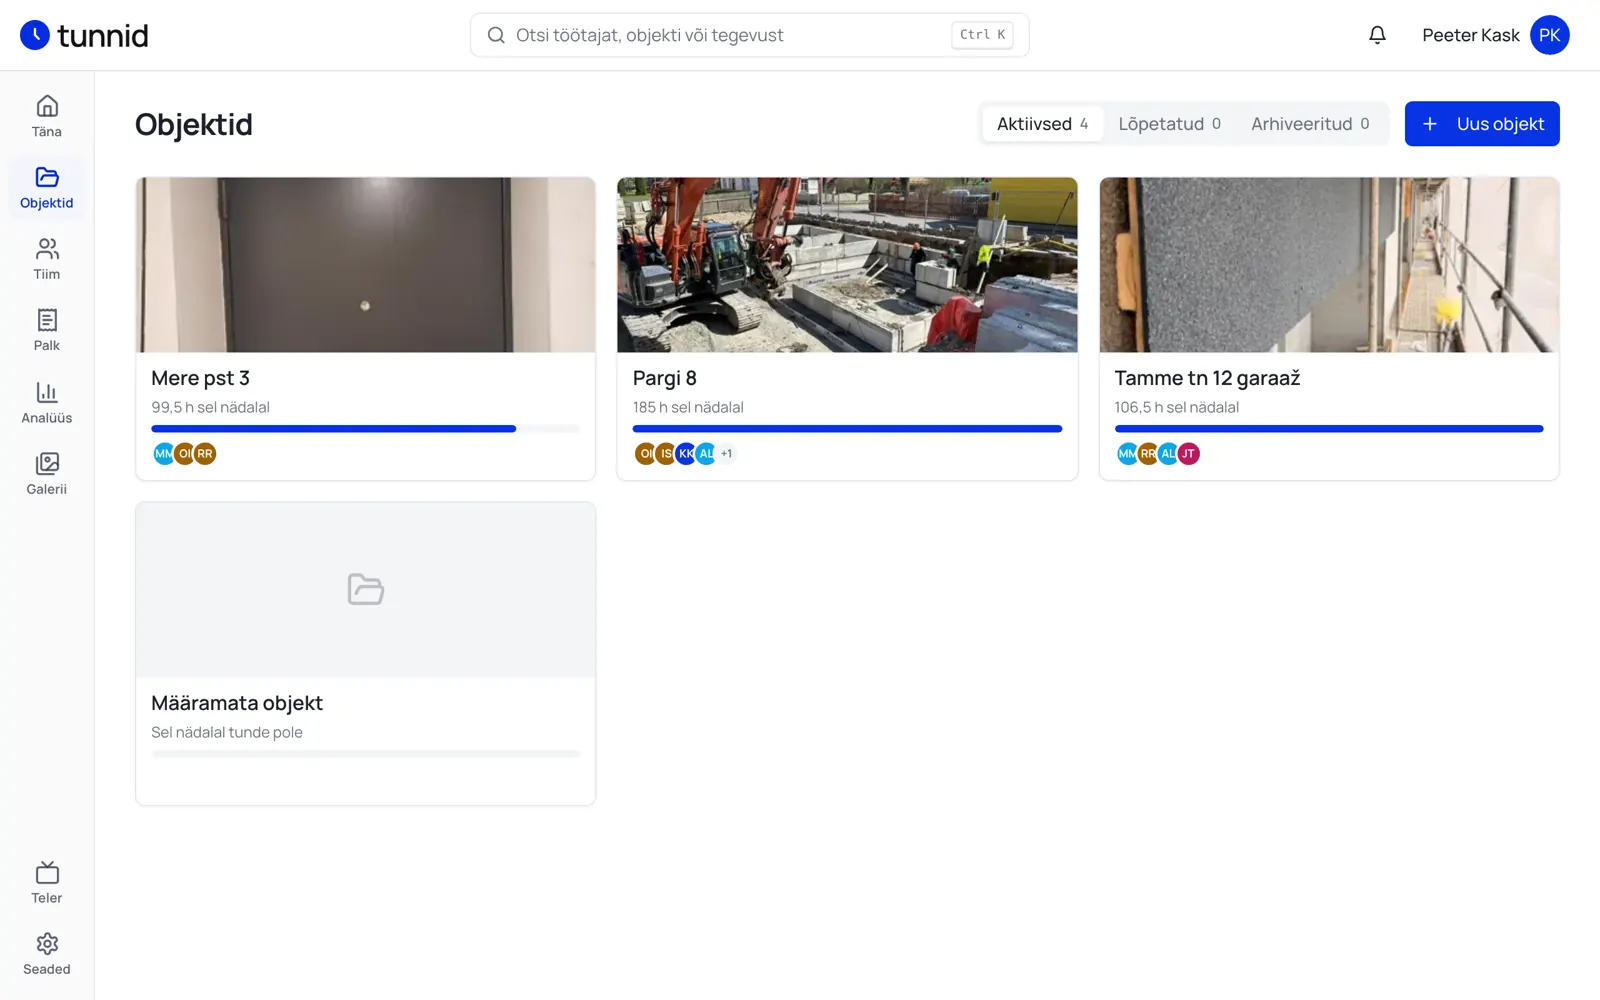Screen dimensions: 1600x1000
Task: Click the Ctrl K shortcut badge
Action: tap(982, 35)
